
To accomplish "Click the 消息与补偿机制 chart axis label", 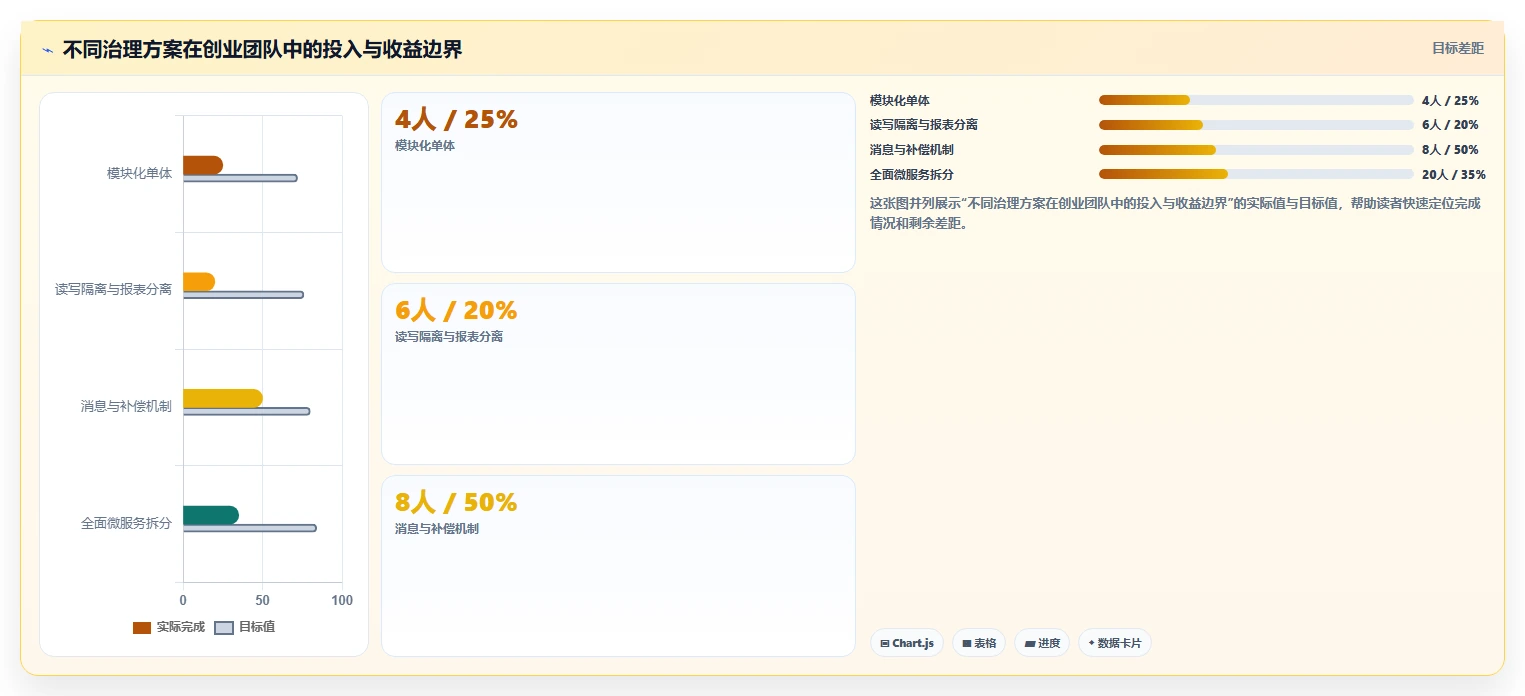I will (127, 406).
